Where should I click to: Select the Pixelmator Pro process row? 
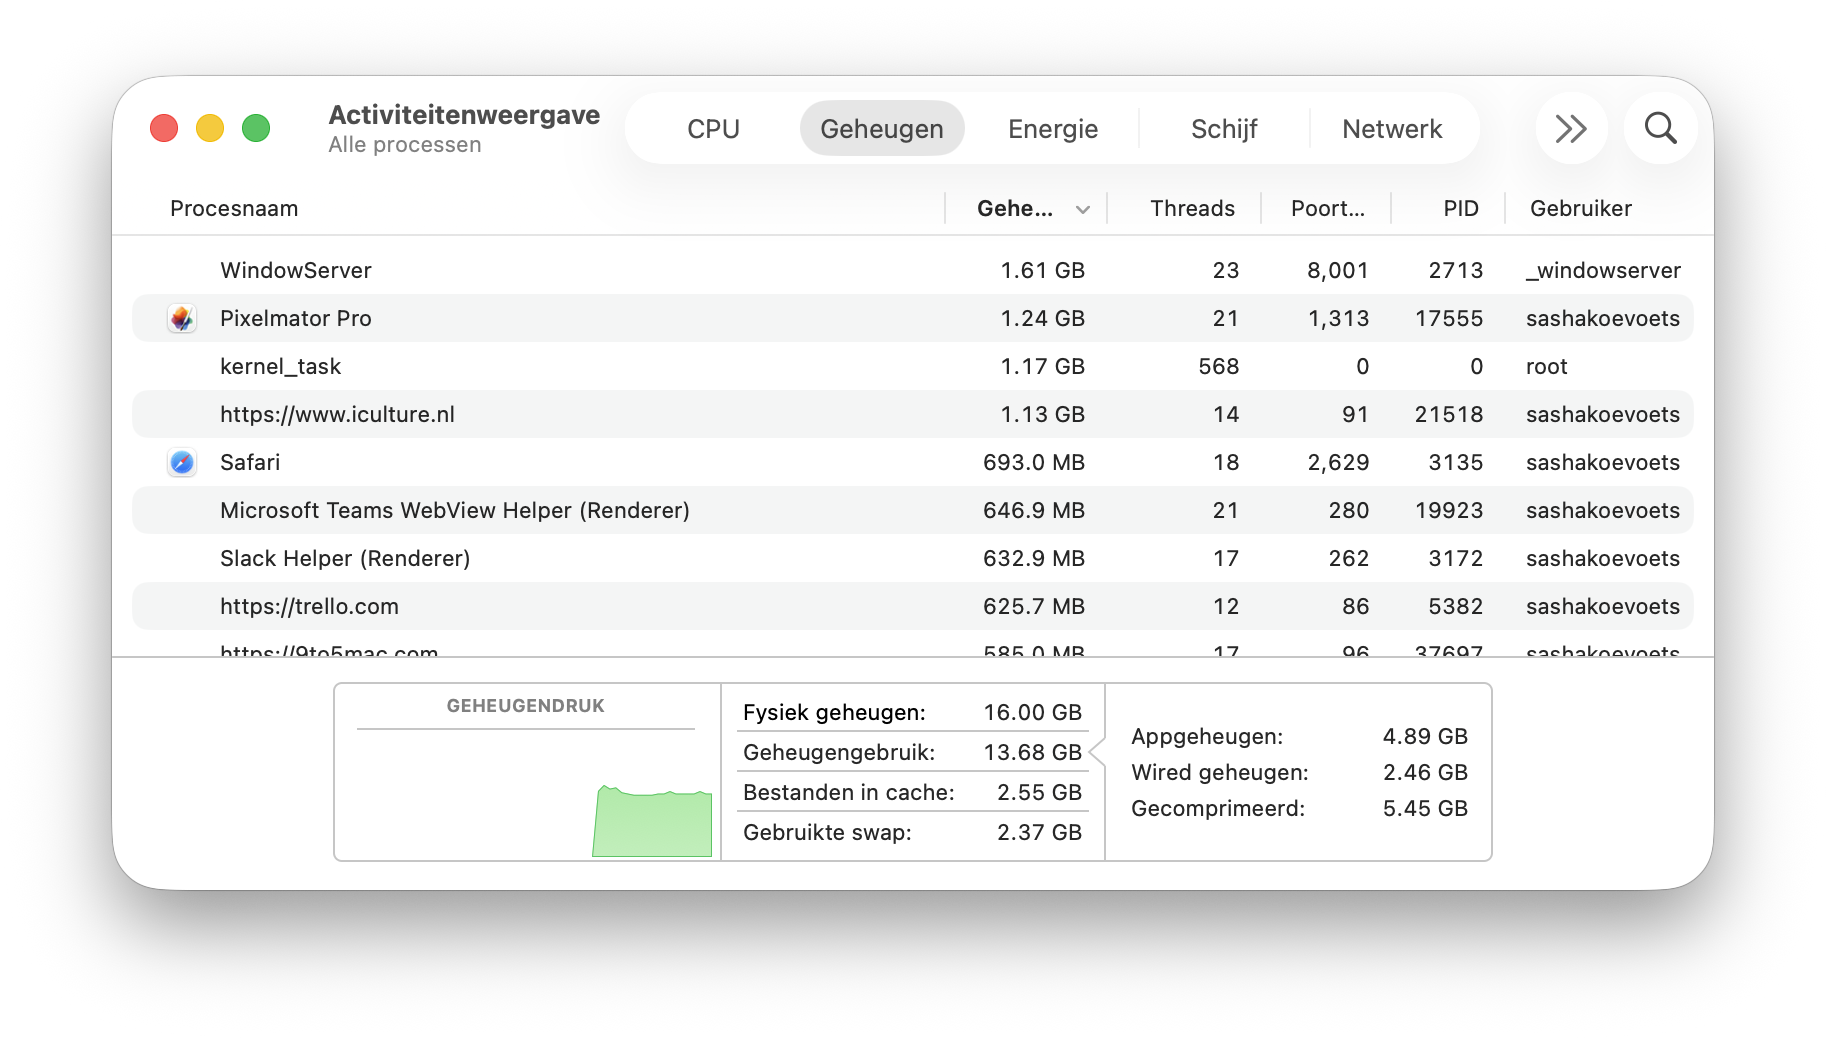912,318
